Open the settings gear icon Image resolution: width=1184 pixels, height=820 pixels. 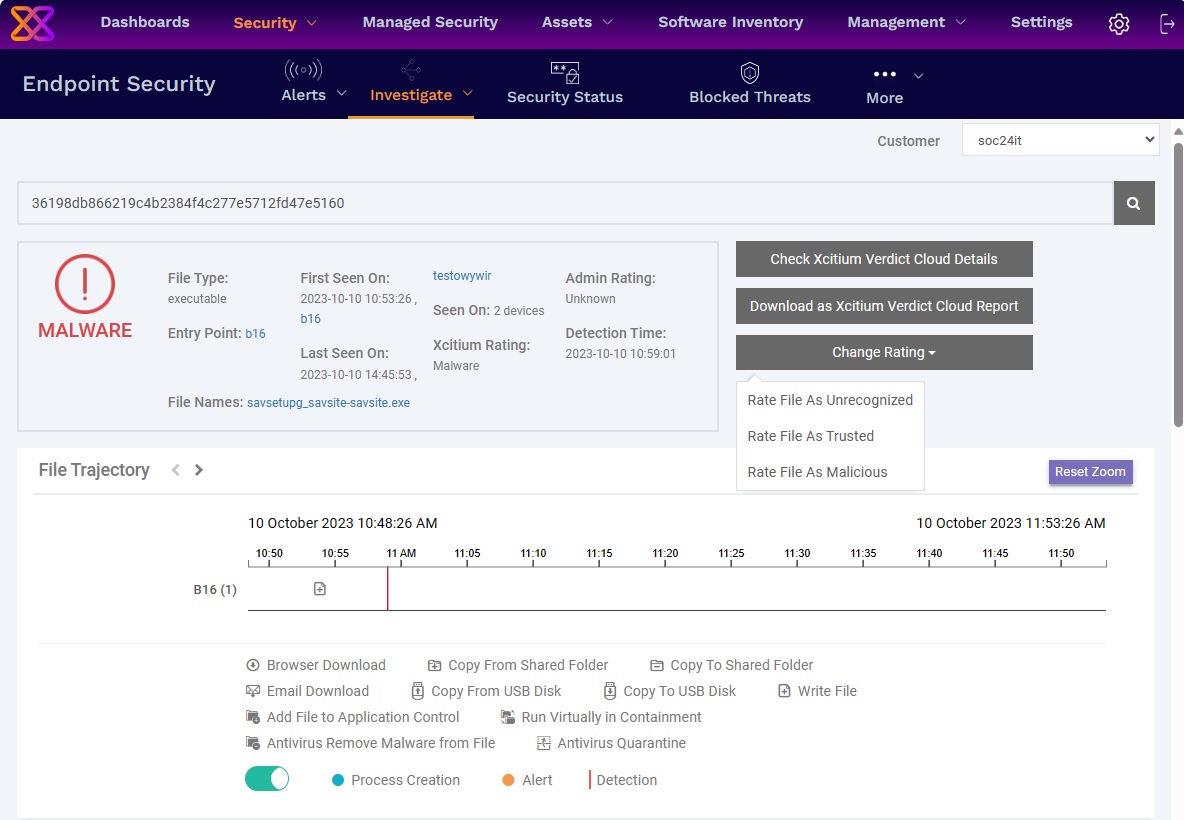tap(1118, 23)
